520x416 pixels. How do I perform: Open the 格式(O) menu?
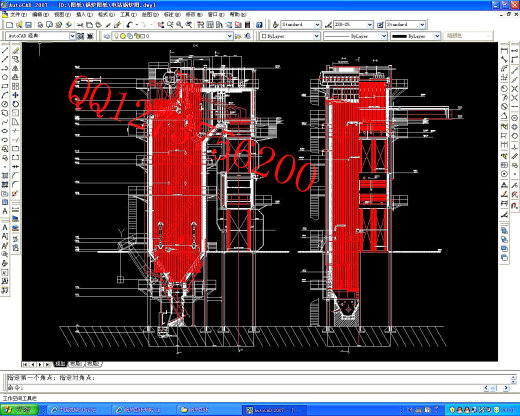[x=106, y=15]
